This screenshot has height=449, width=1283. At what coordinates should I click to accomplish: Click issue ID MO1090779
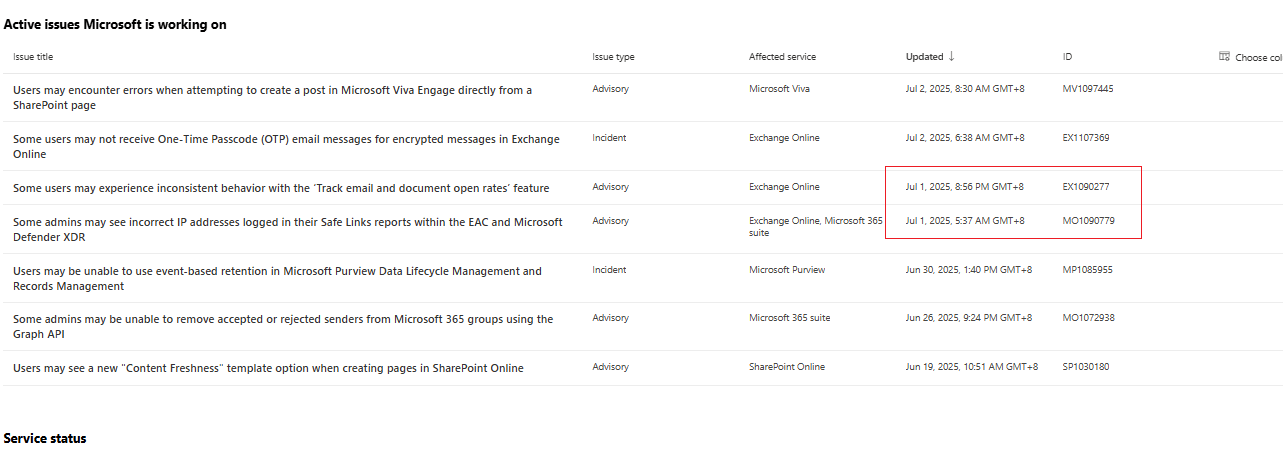[1088, 221]
